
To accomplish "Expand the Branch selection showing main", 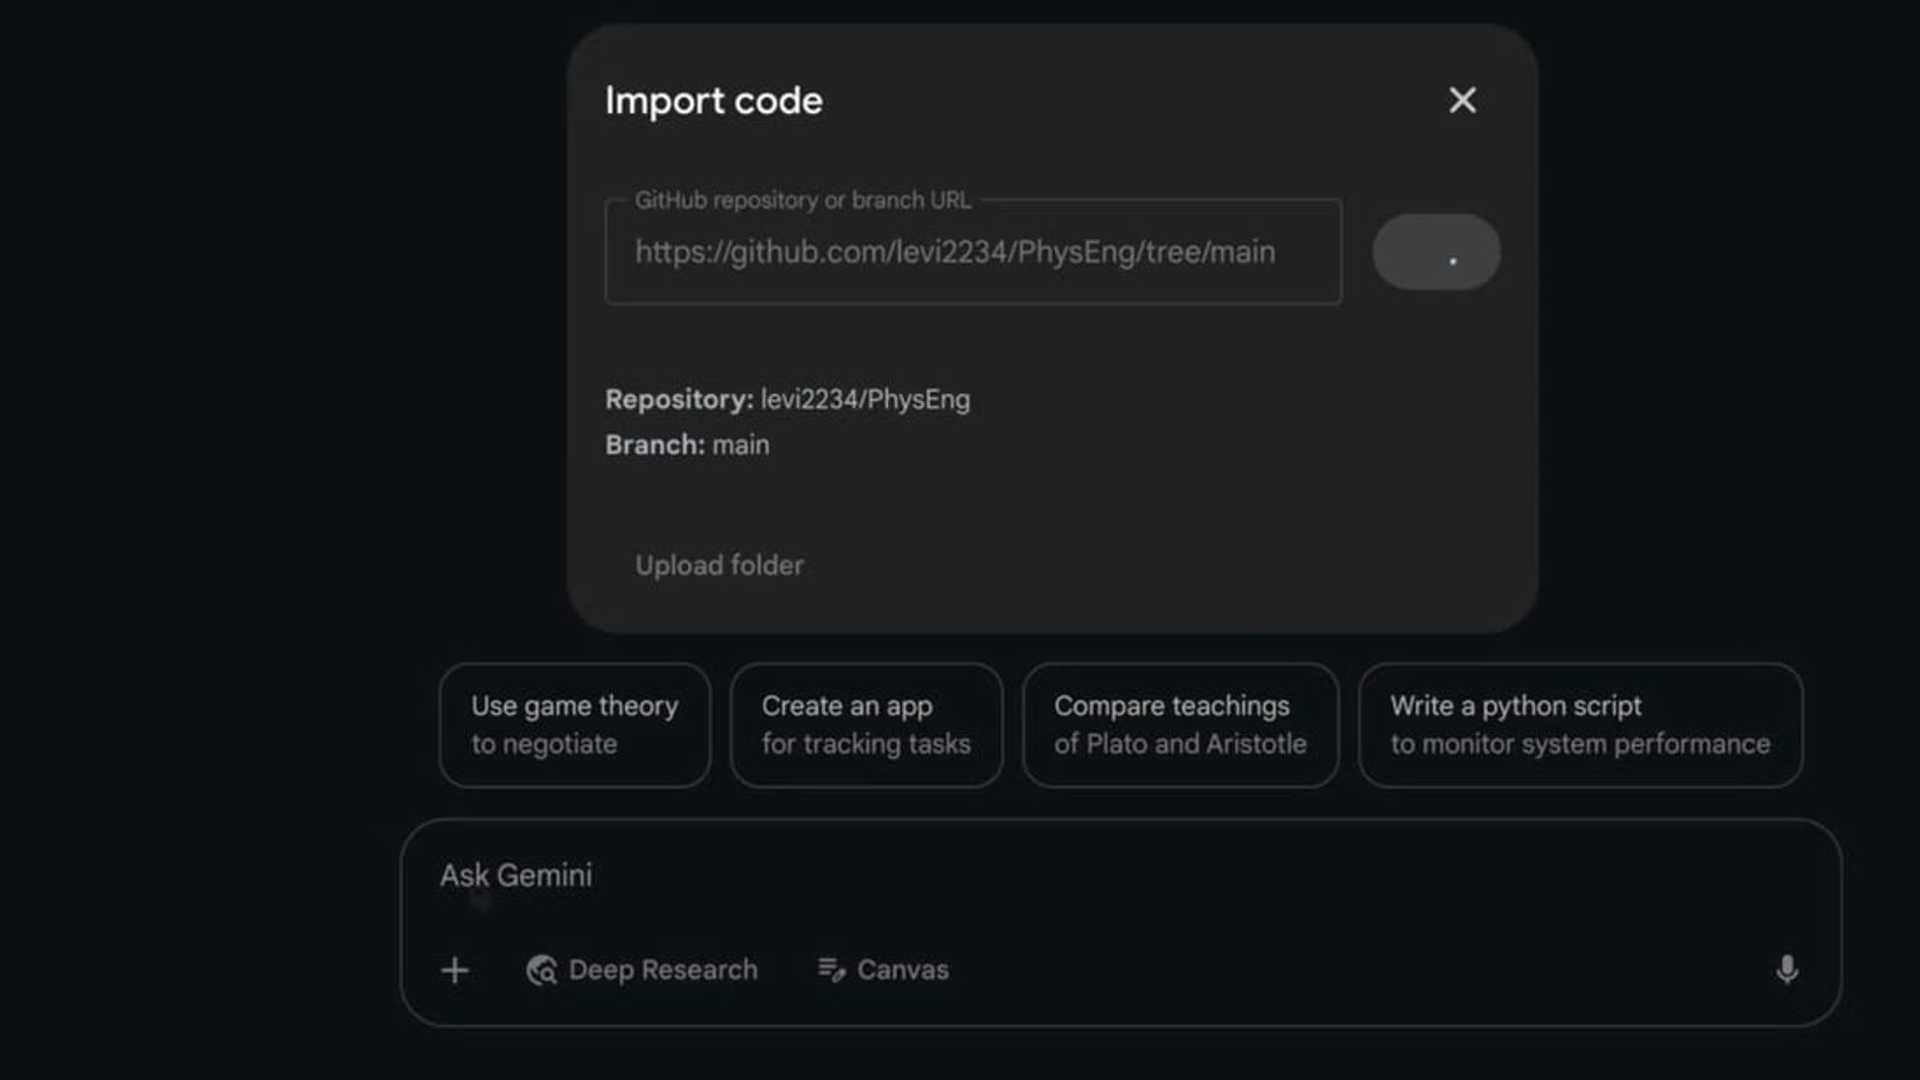I will tap(687, 444).
